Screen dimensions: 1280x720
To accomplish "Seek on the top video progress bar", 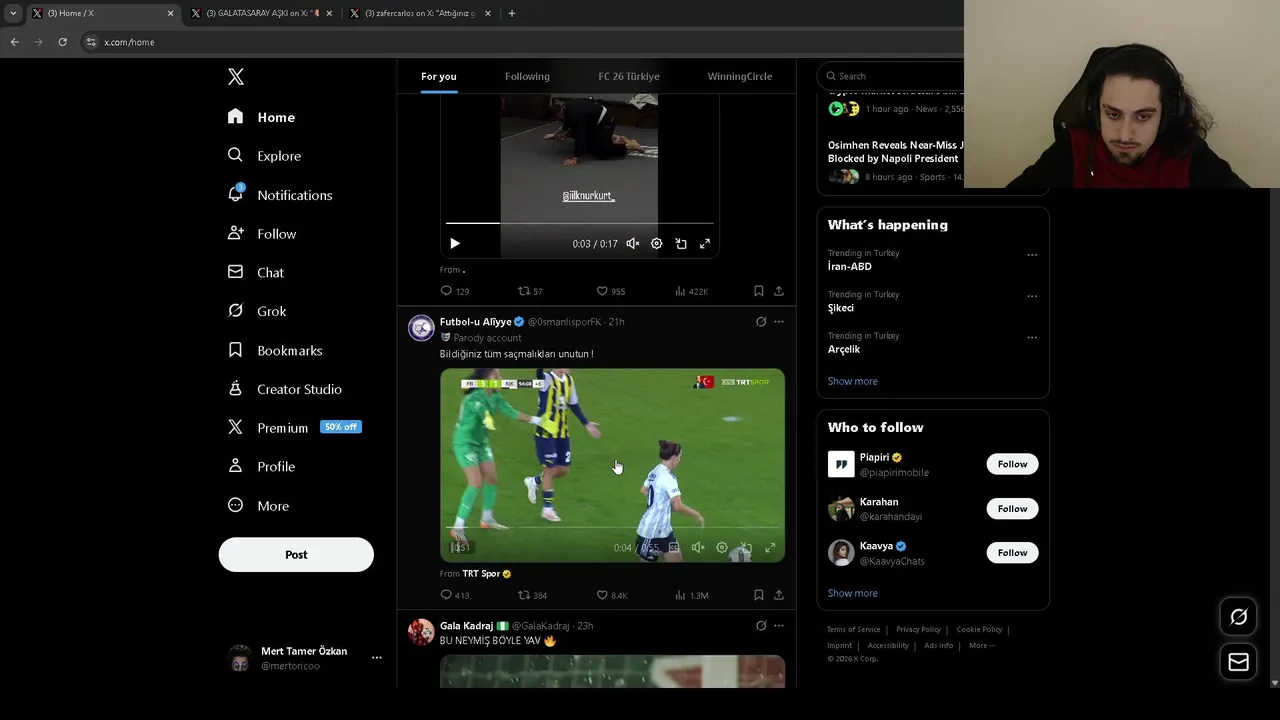I will click(580, 223).
